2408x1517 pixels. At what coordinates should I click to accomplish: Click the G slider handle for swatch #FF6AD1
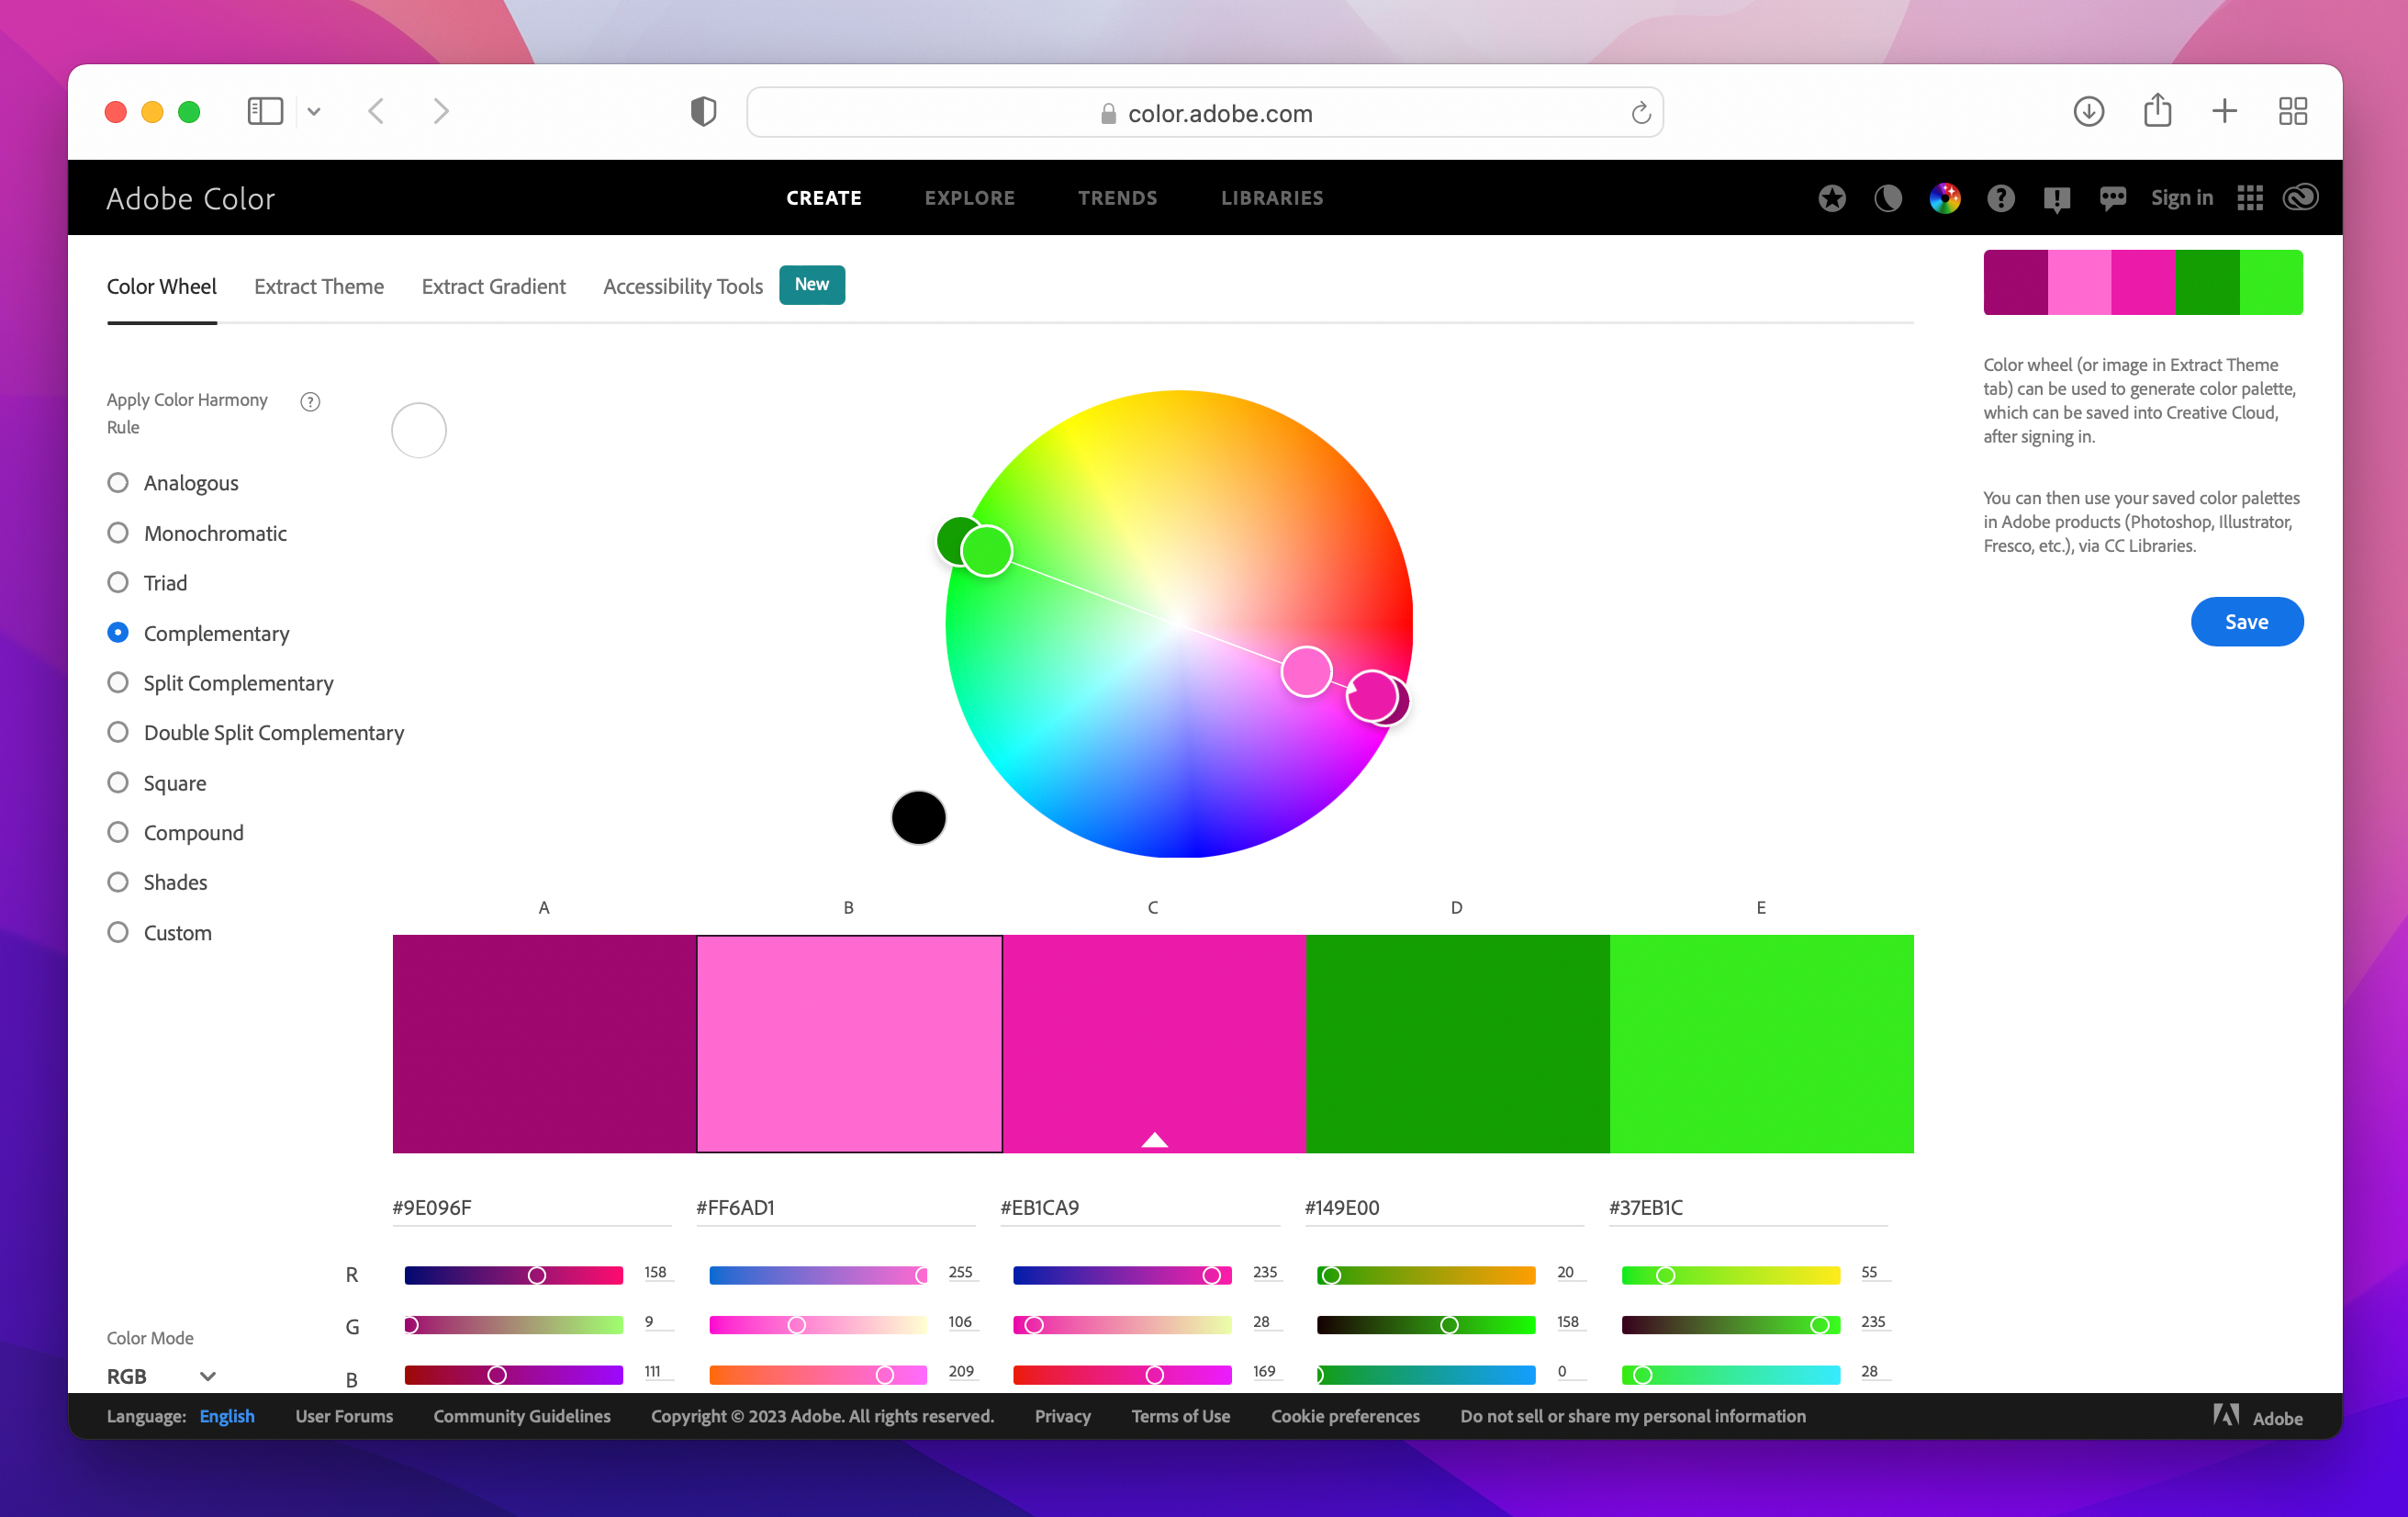(x=796, y=1324)
